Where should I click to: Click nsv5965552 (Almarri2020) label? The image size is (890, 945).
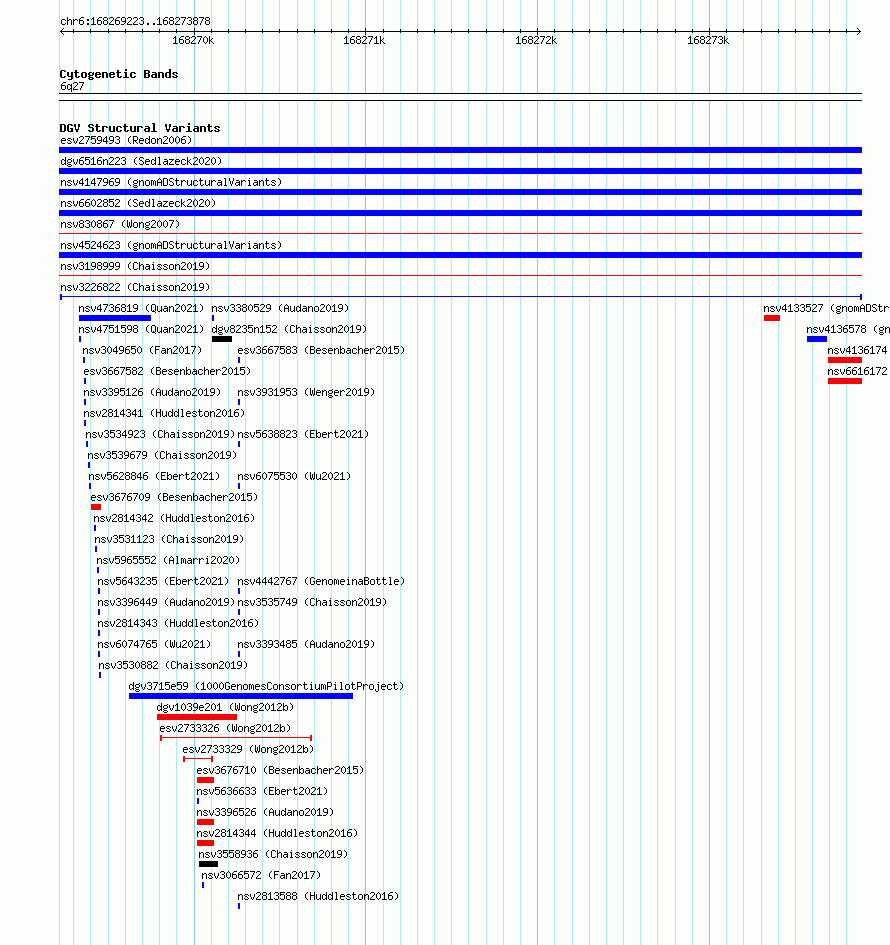click(x=168, y=561)
